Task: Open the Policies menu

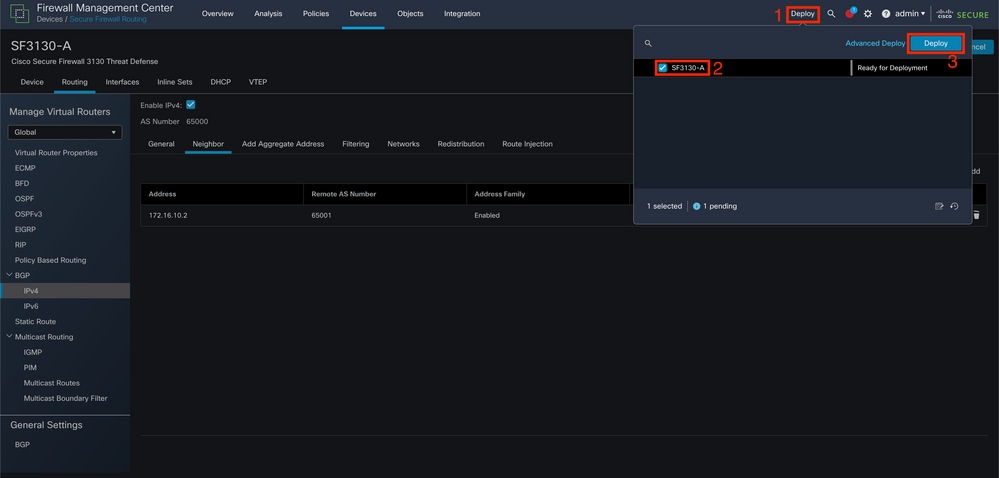Action: pyautogui.click(x=316, y=13)
